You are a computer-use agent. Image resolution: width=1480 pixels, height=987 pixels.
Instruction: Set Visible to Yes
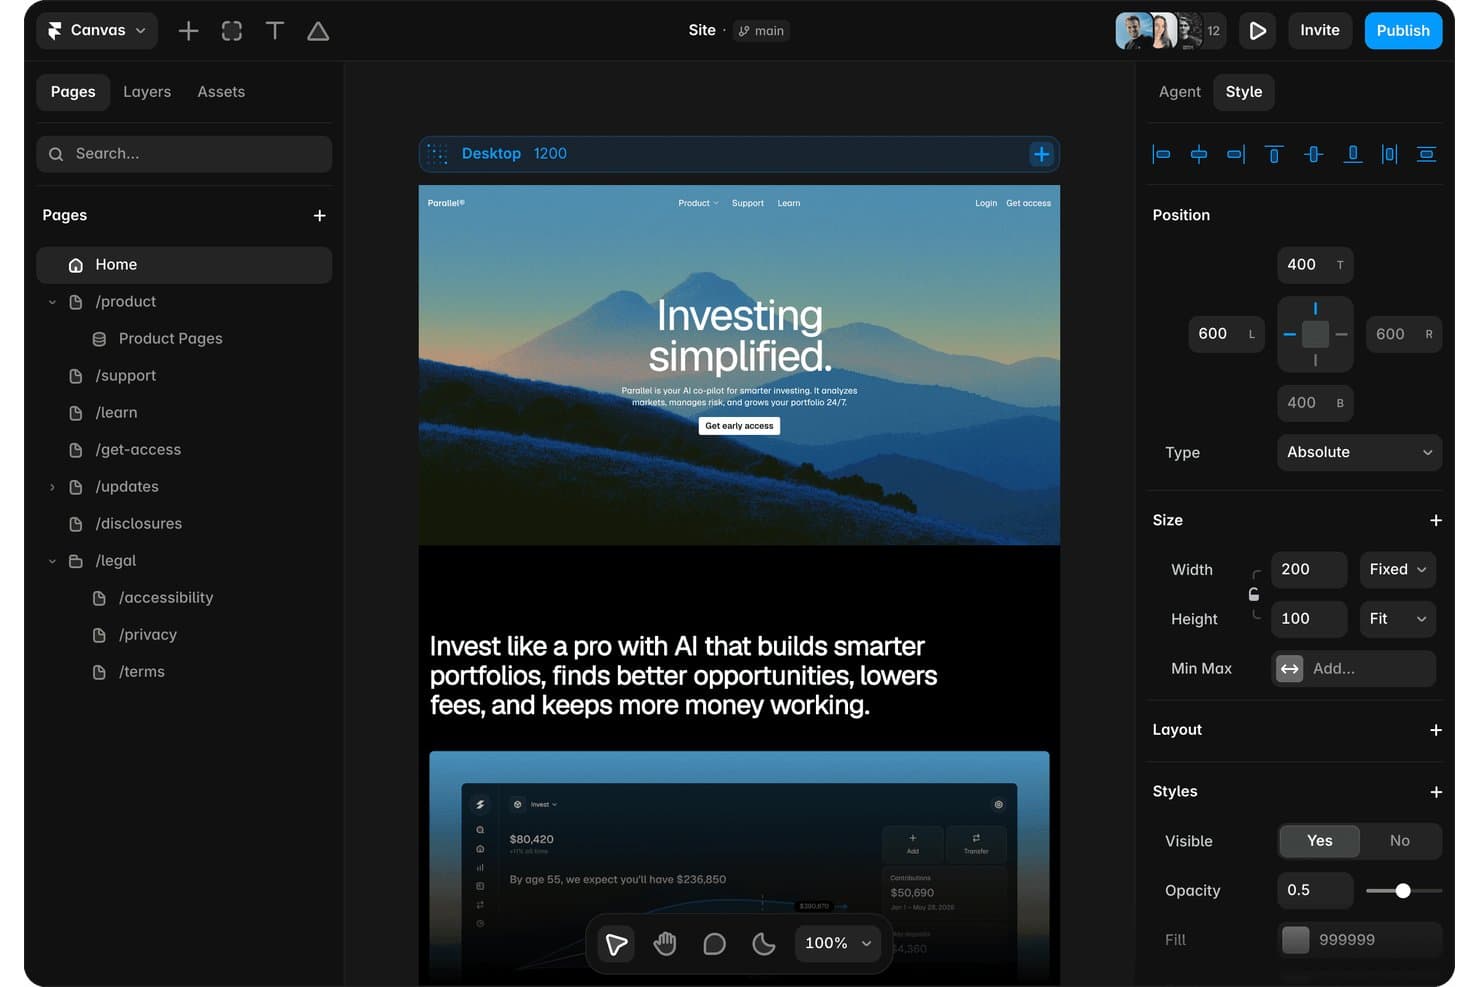1320,841
